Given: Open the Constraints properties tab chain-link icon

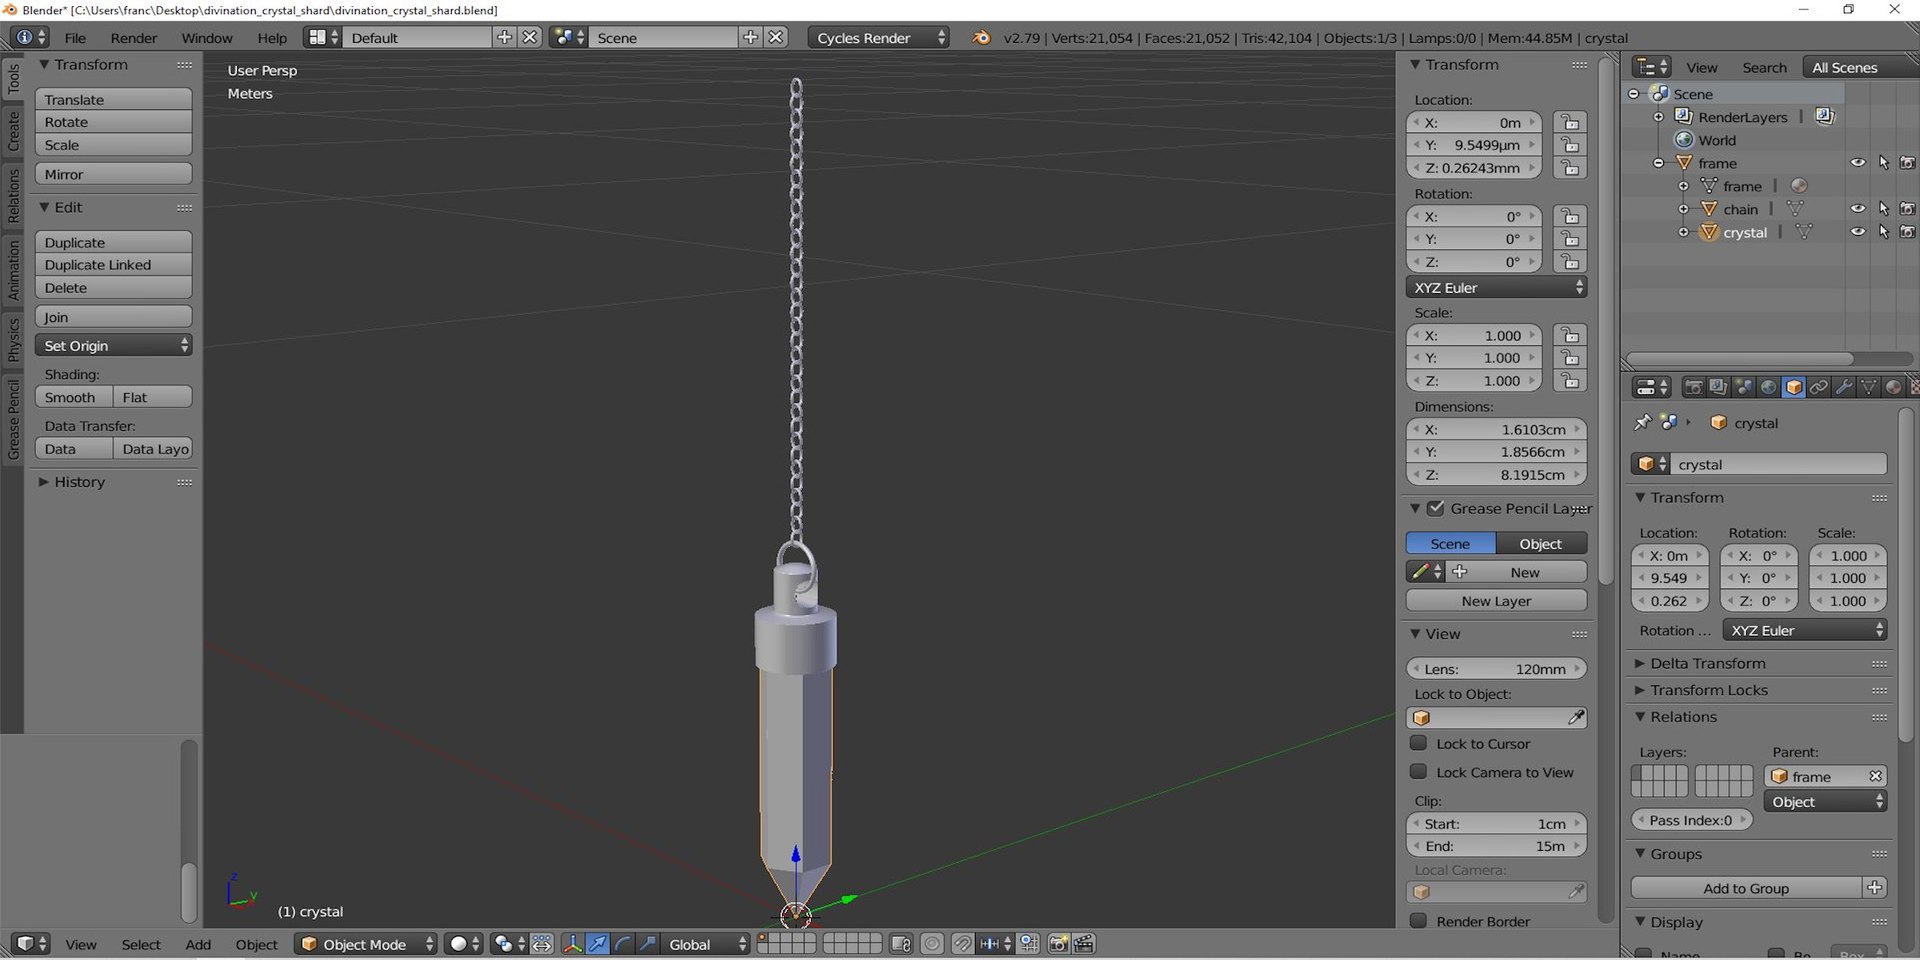Looking at the screenshot, I should pos(1819,387).
